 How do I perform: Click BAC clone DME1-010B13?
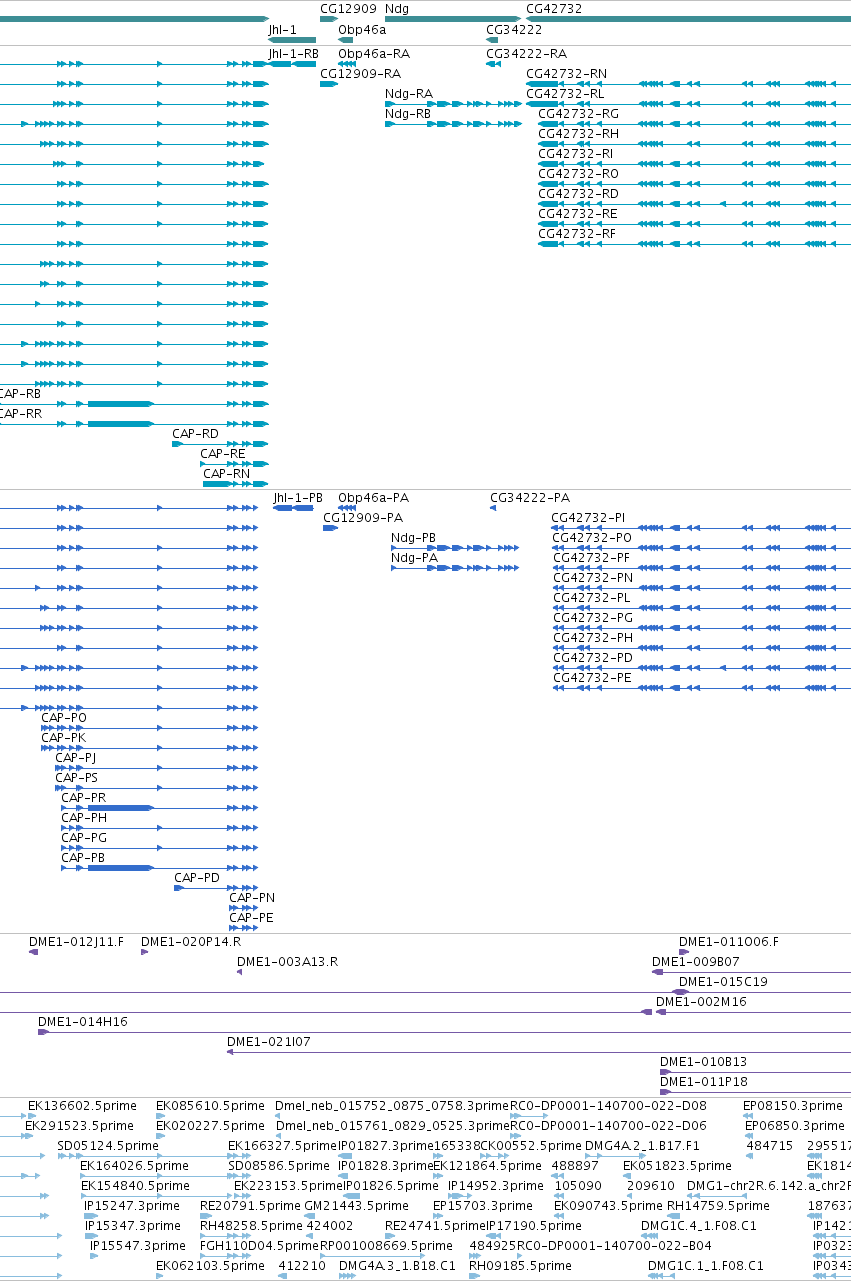pyautogui.click(x=703, y=1061)
